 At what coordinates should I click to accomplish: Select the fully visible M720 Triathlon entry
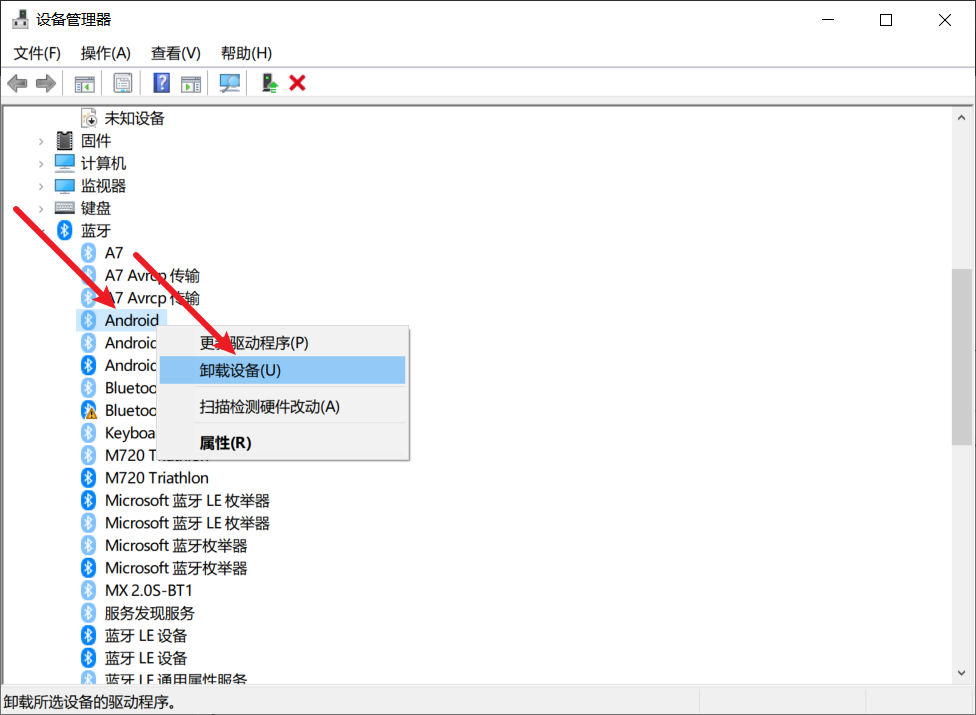pyautogui.click(x=157, y=477)
